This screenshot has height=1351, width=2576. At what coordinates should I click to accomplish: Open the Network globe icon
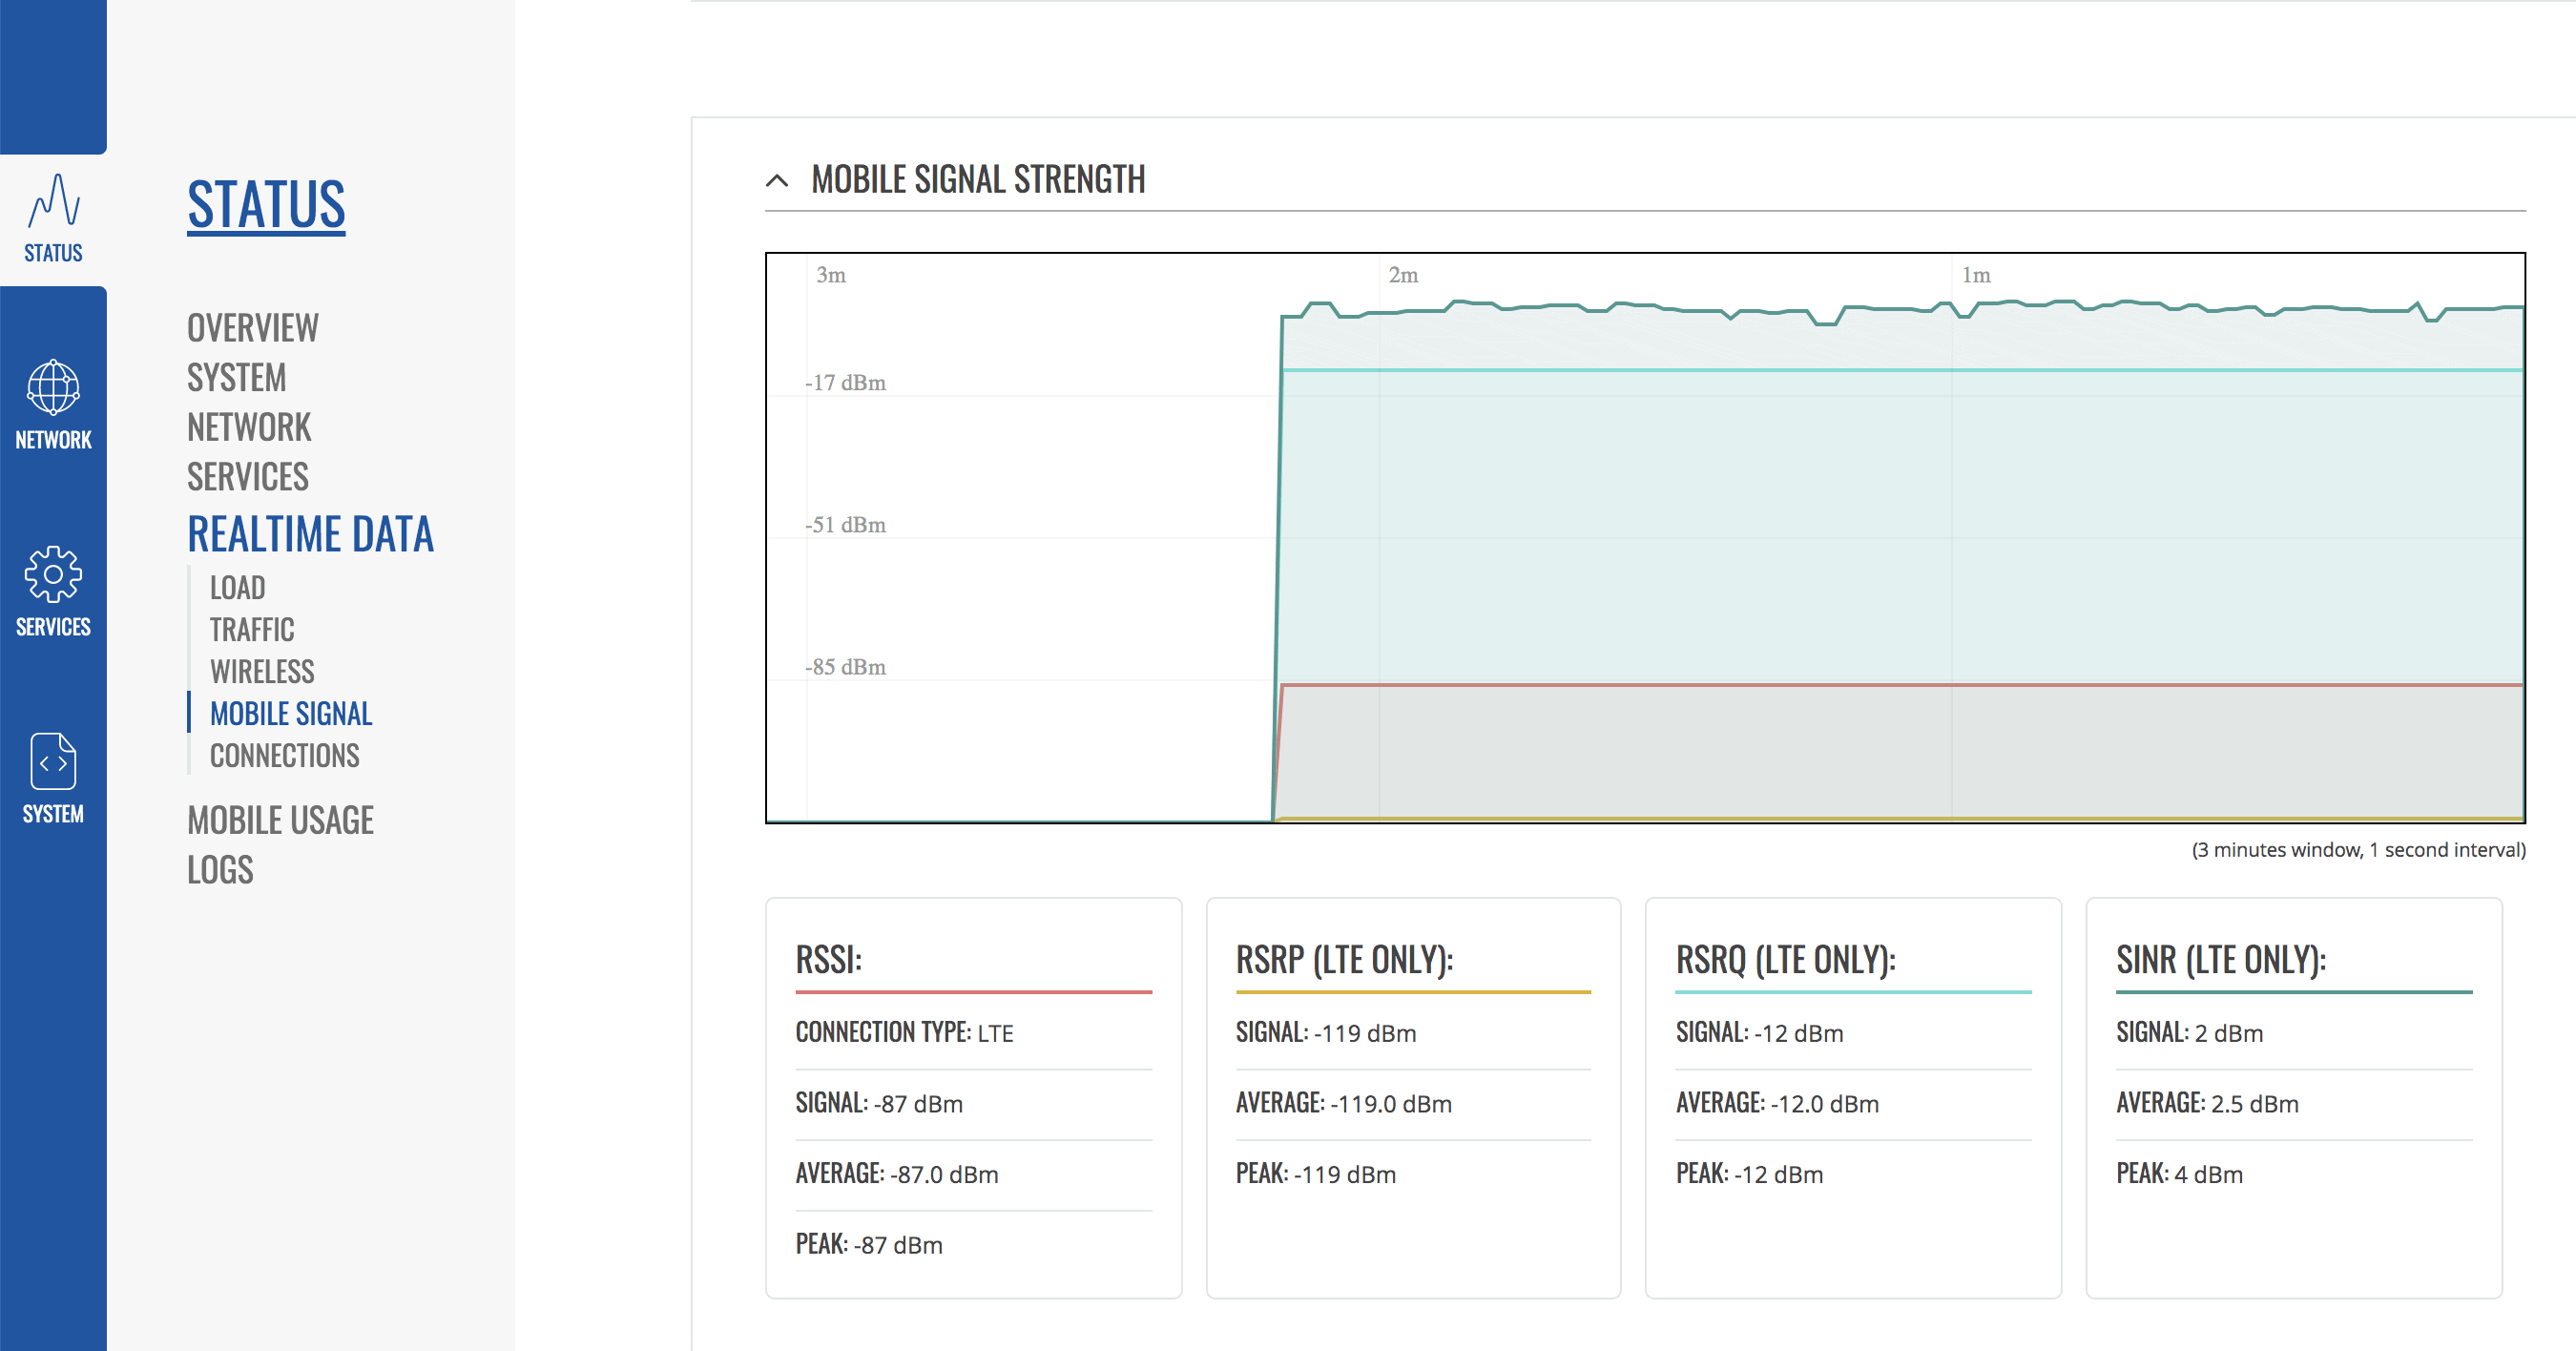pyautogui.click(x=53, y=387)
